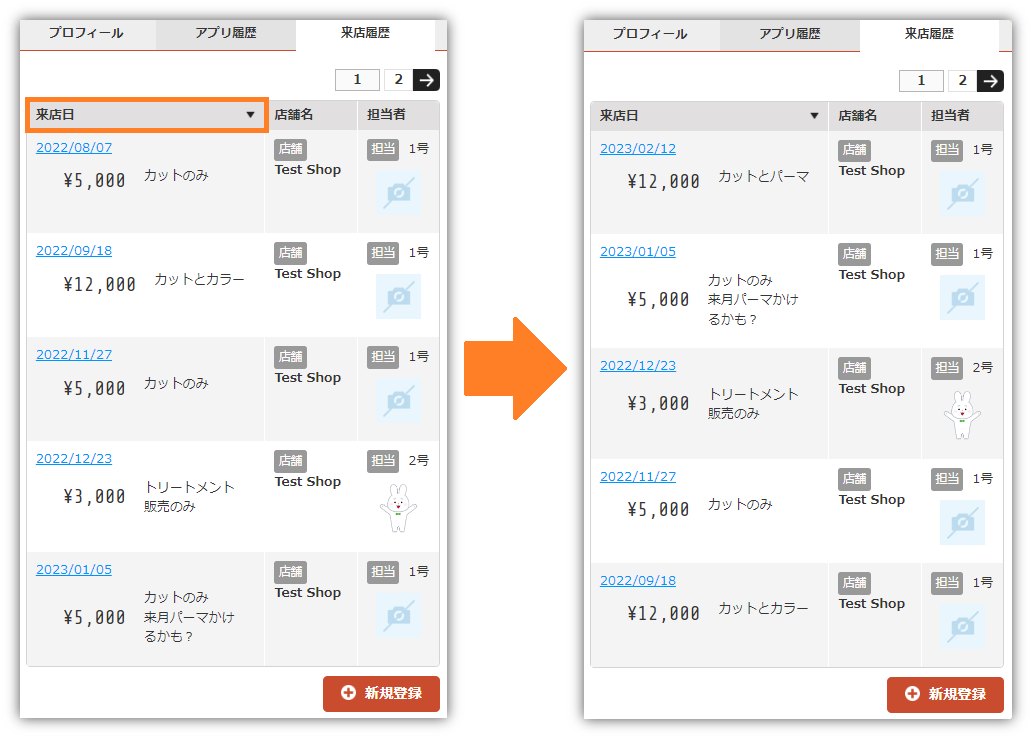Open visit 2022/11/27 in right panel
Image resolution: width=1031 pixels, height=739 pixels.
click(x=638, y=477)
